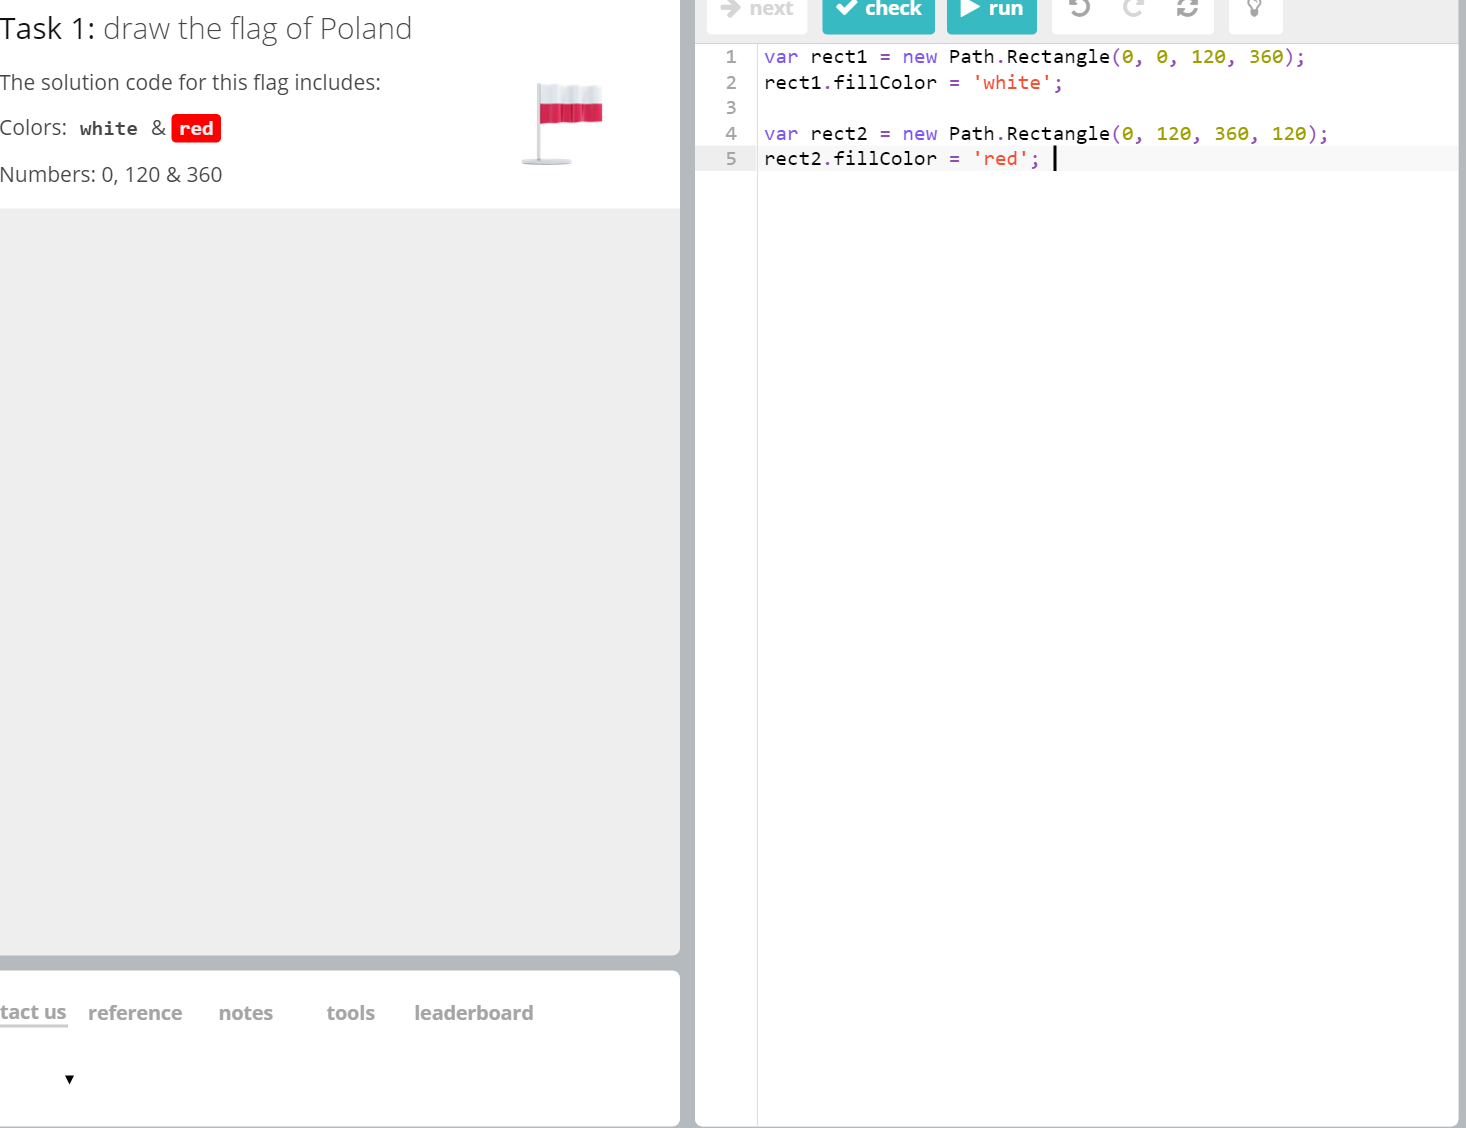This screenshot has height=1128, width=1466.
Task: Open the reference tab
Action: pos(135,1013)
